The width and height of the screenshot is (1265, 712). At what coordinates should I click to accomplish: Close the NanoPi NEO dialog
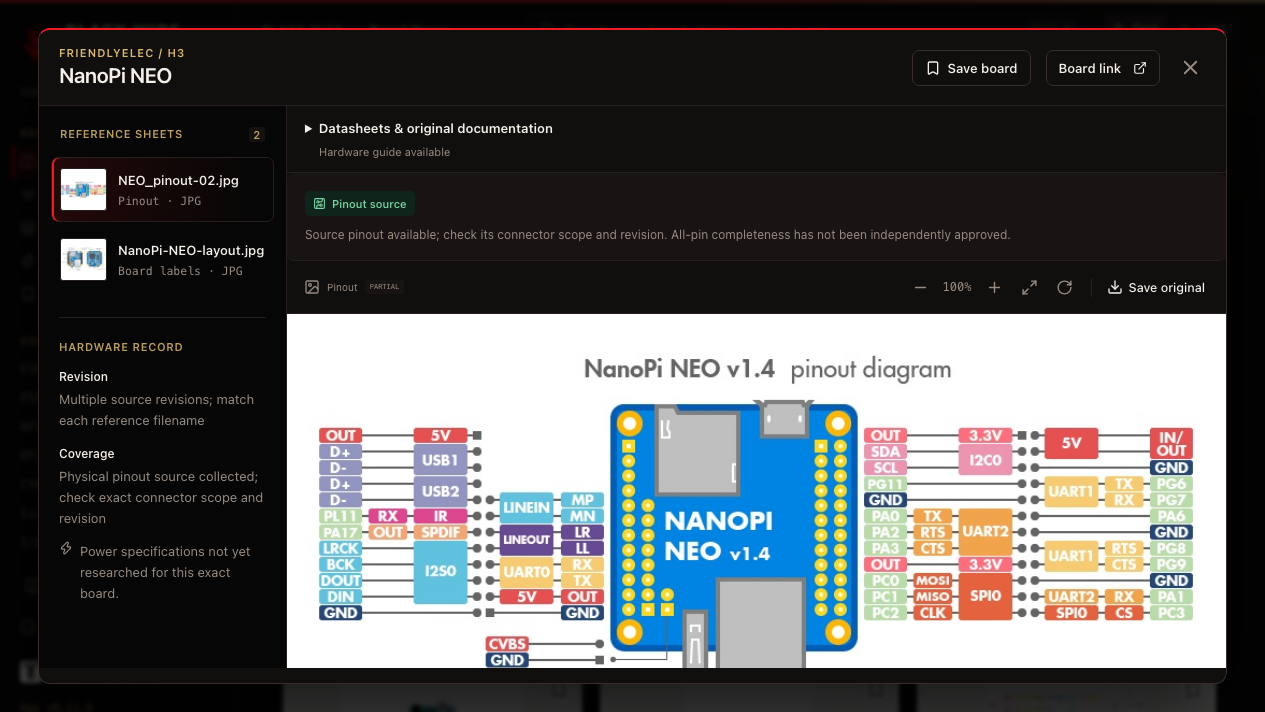[1190, 68]
